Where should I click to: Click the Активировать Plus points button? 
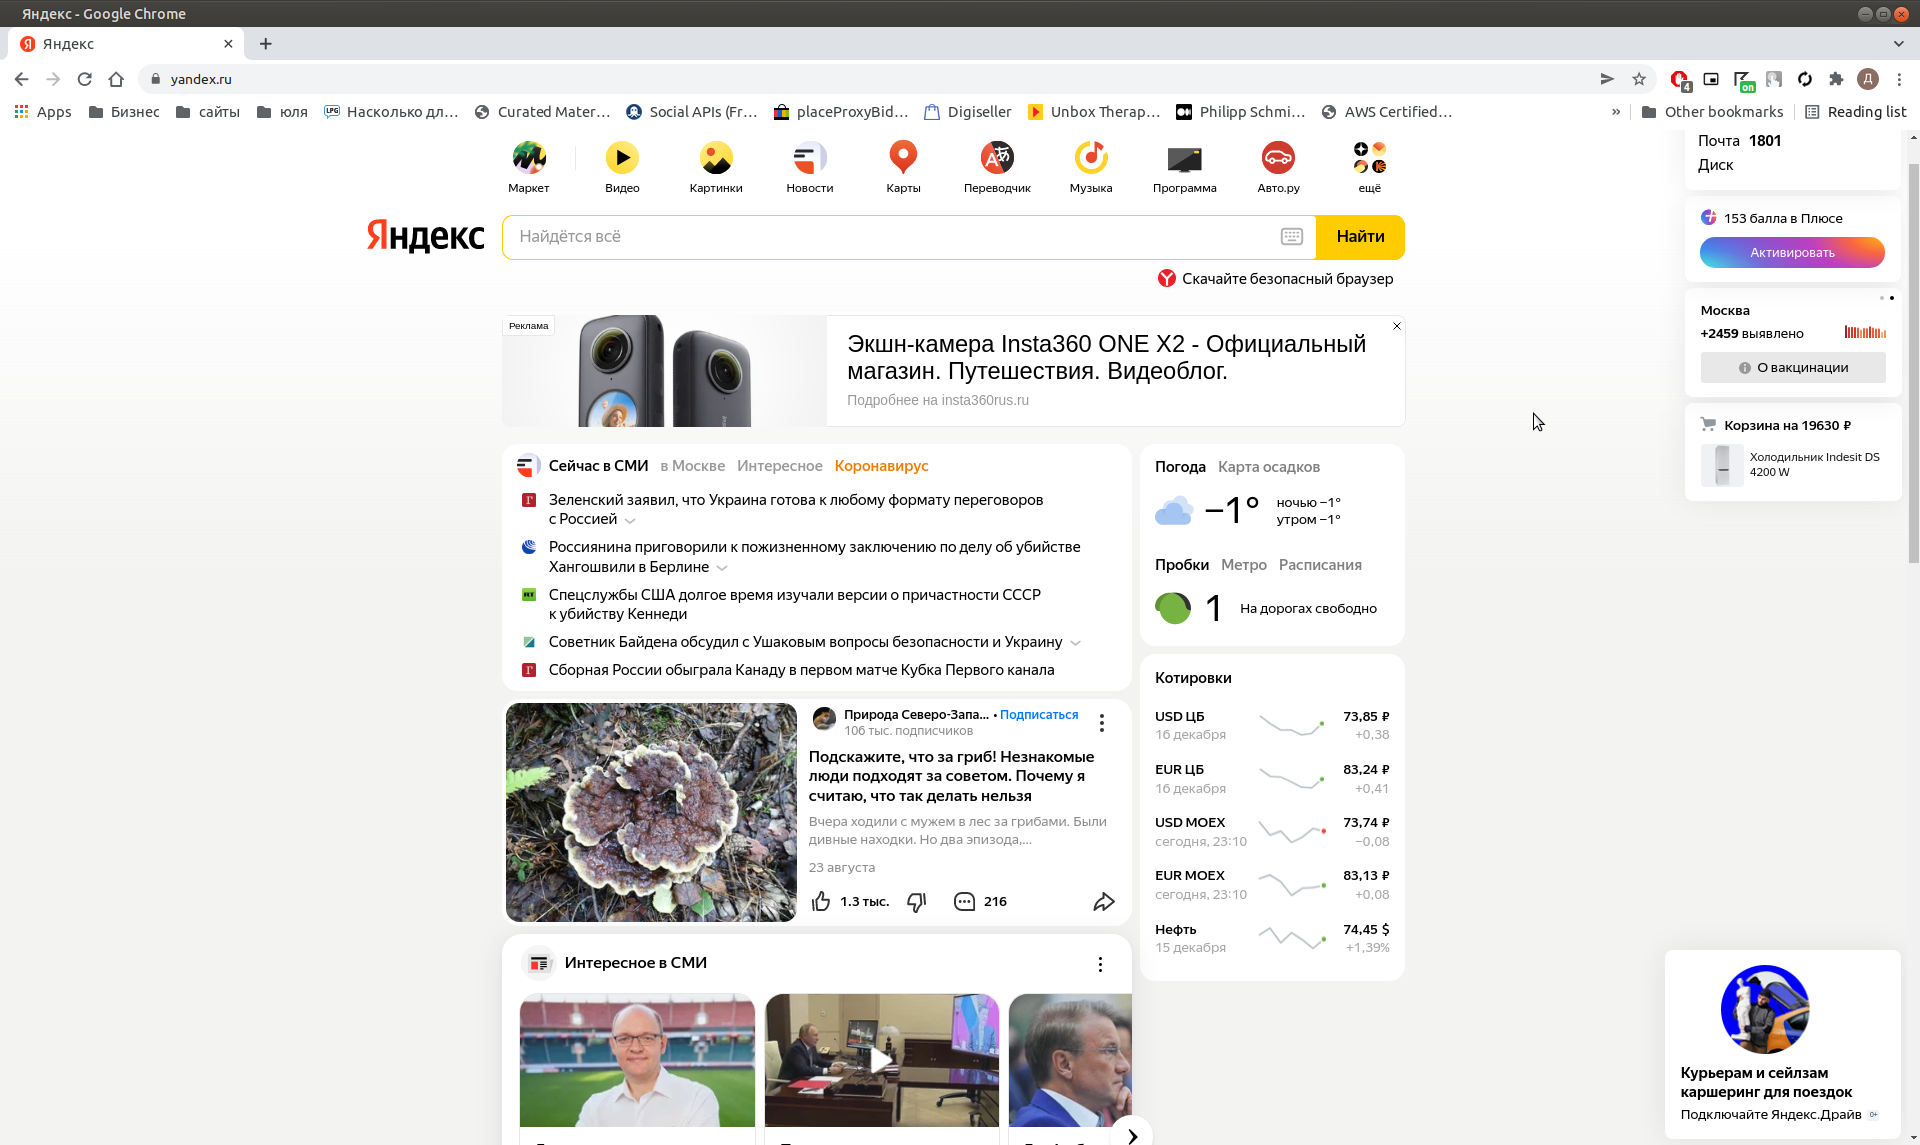(x=1792, y=253)
